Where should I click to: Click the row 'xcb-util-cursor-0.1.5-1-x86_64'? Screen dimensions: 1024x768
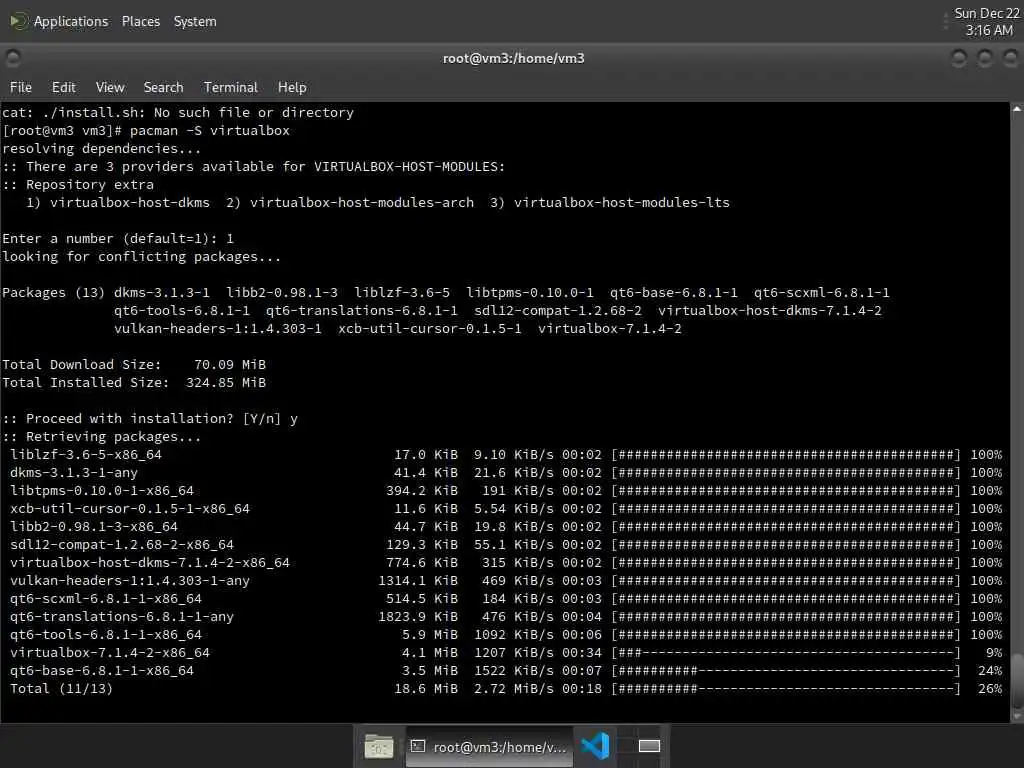coord(506,508)
